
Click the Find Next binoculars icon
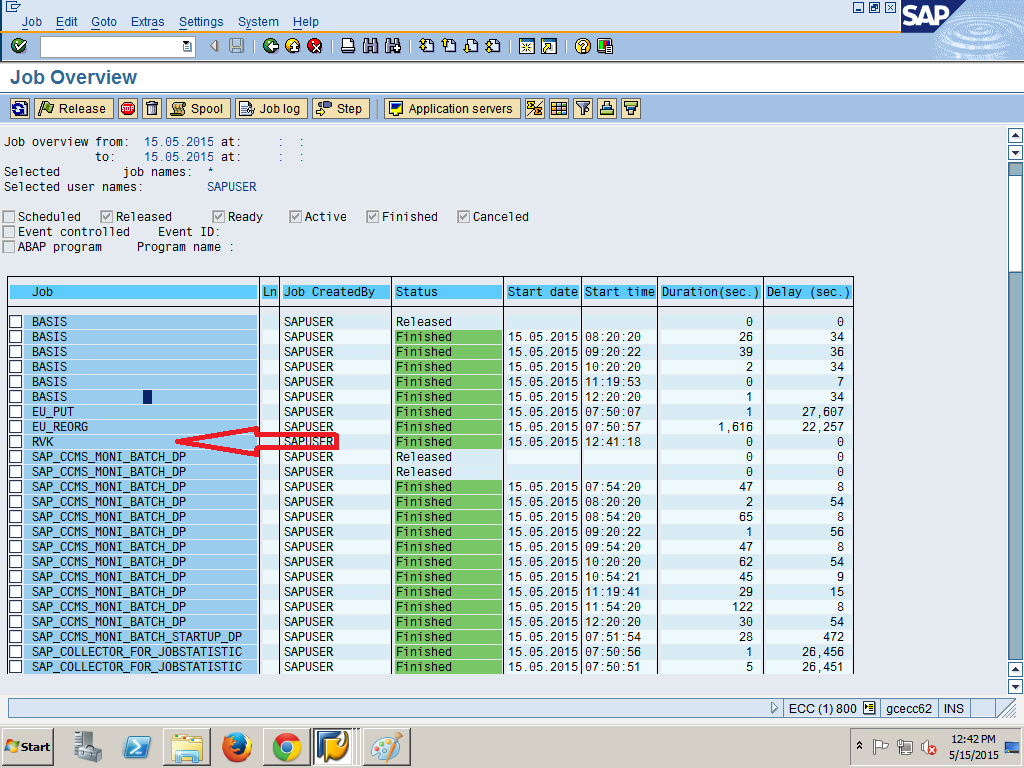[x=392, y=46]
